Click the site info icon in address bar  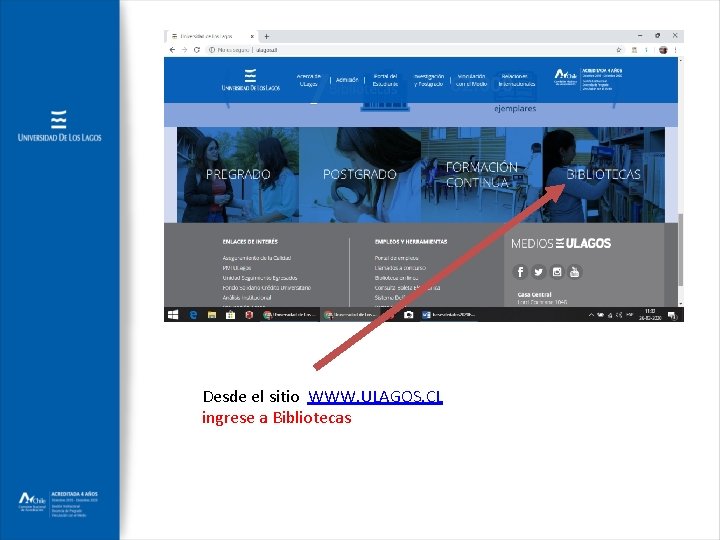212,50
